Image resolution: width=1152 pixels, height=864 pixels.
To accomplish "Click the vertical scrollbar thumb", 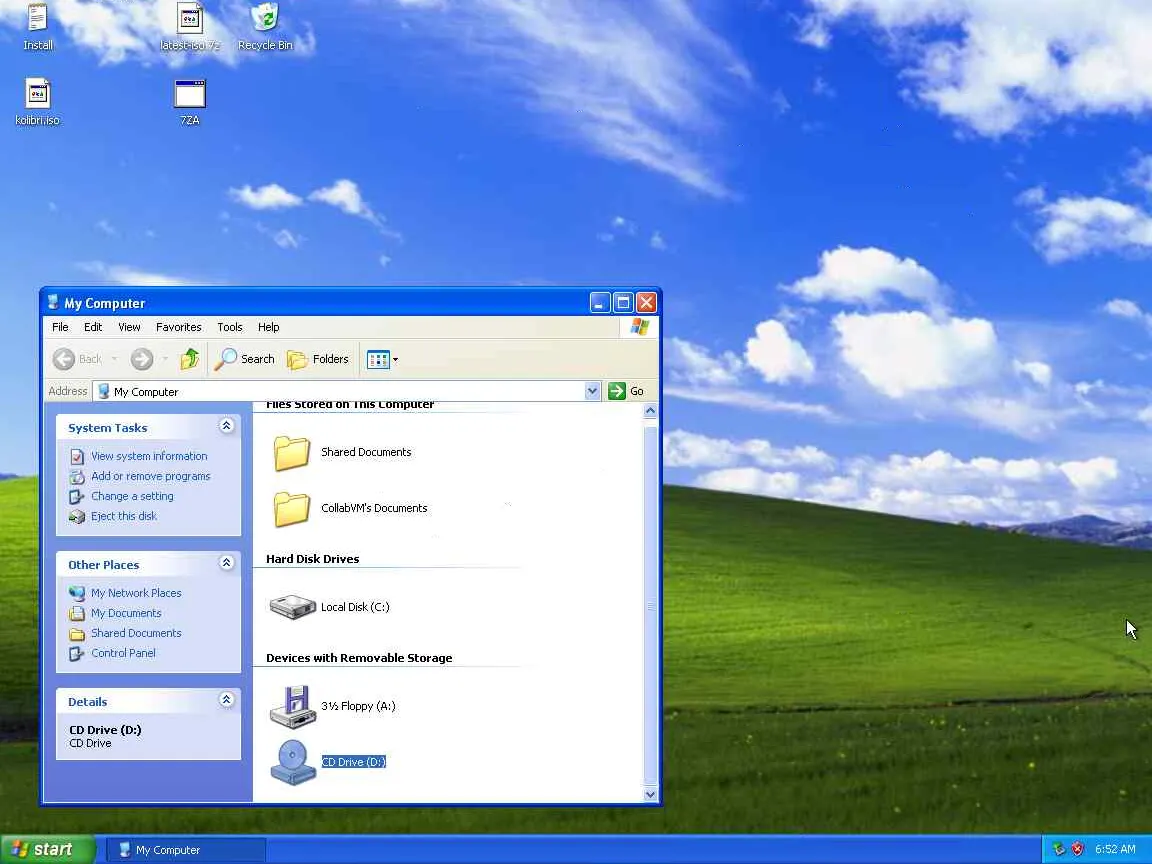I will [650, 605].
